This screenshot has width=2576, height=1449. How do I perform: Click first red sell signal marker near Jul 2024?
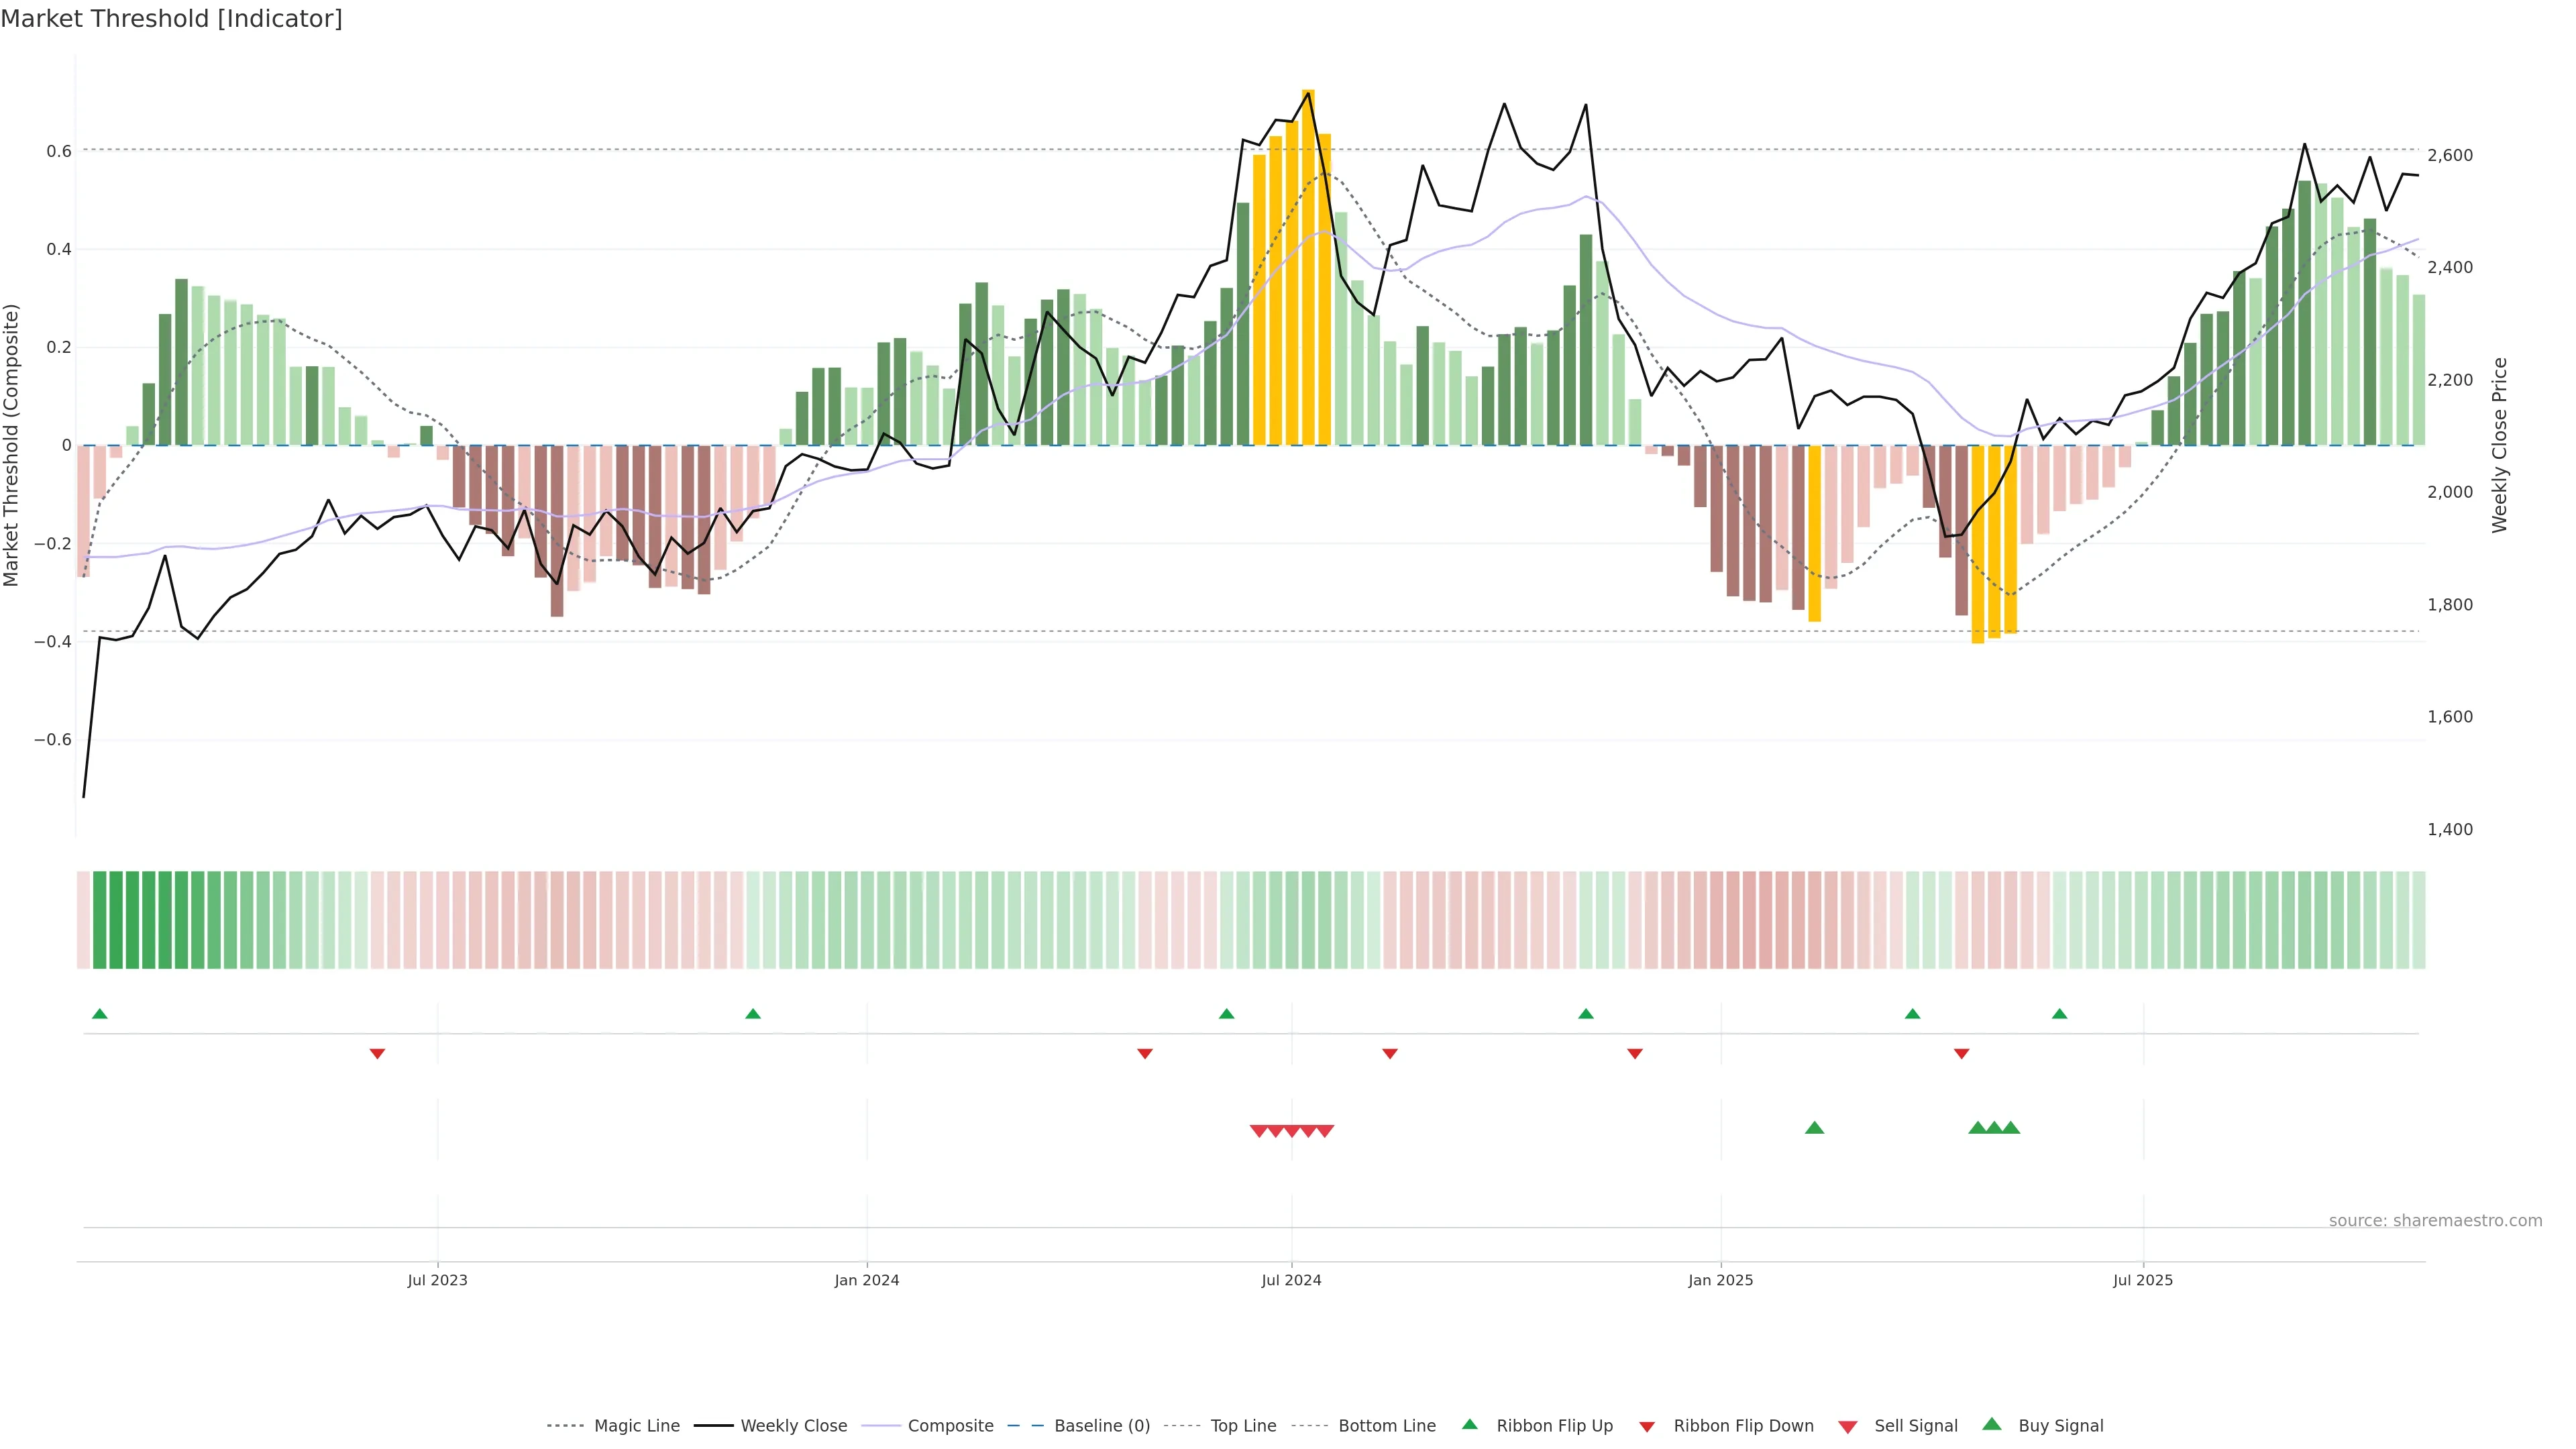pyautogui.click(x=1259, y=1131)
